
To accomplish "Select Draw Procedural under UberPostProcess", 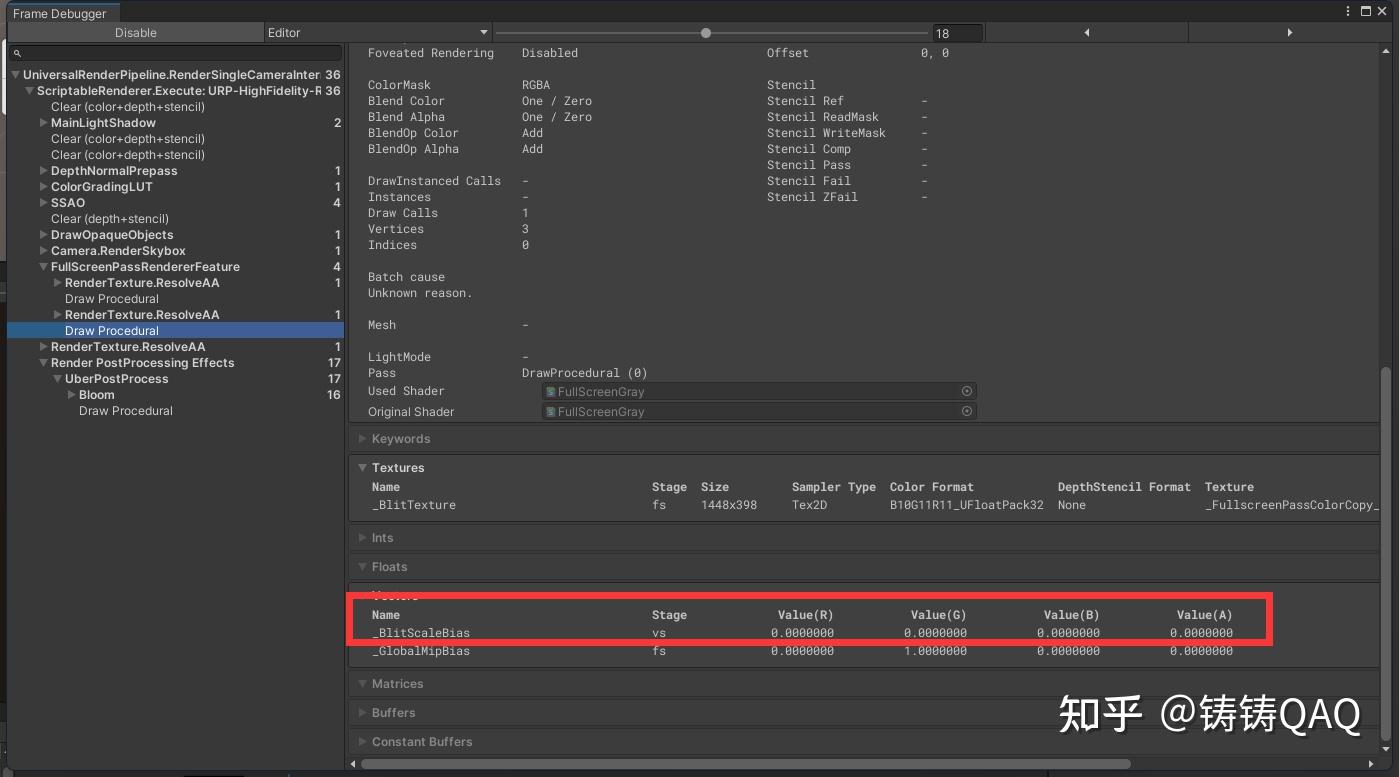I will [x=126, y=411].
